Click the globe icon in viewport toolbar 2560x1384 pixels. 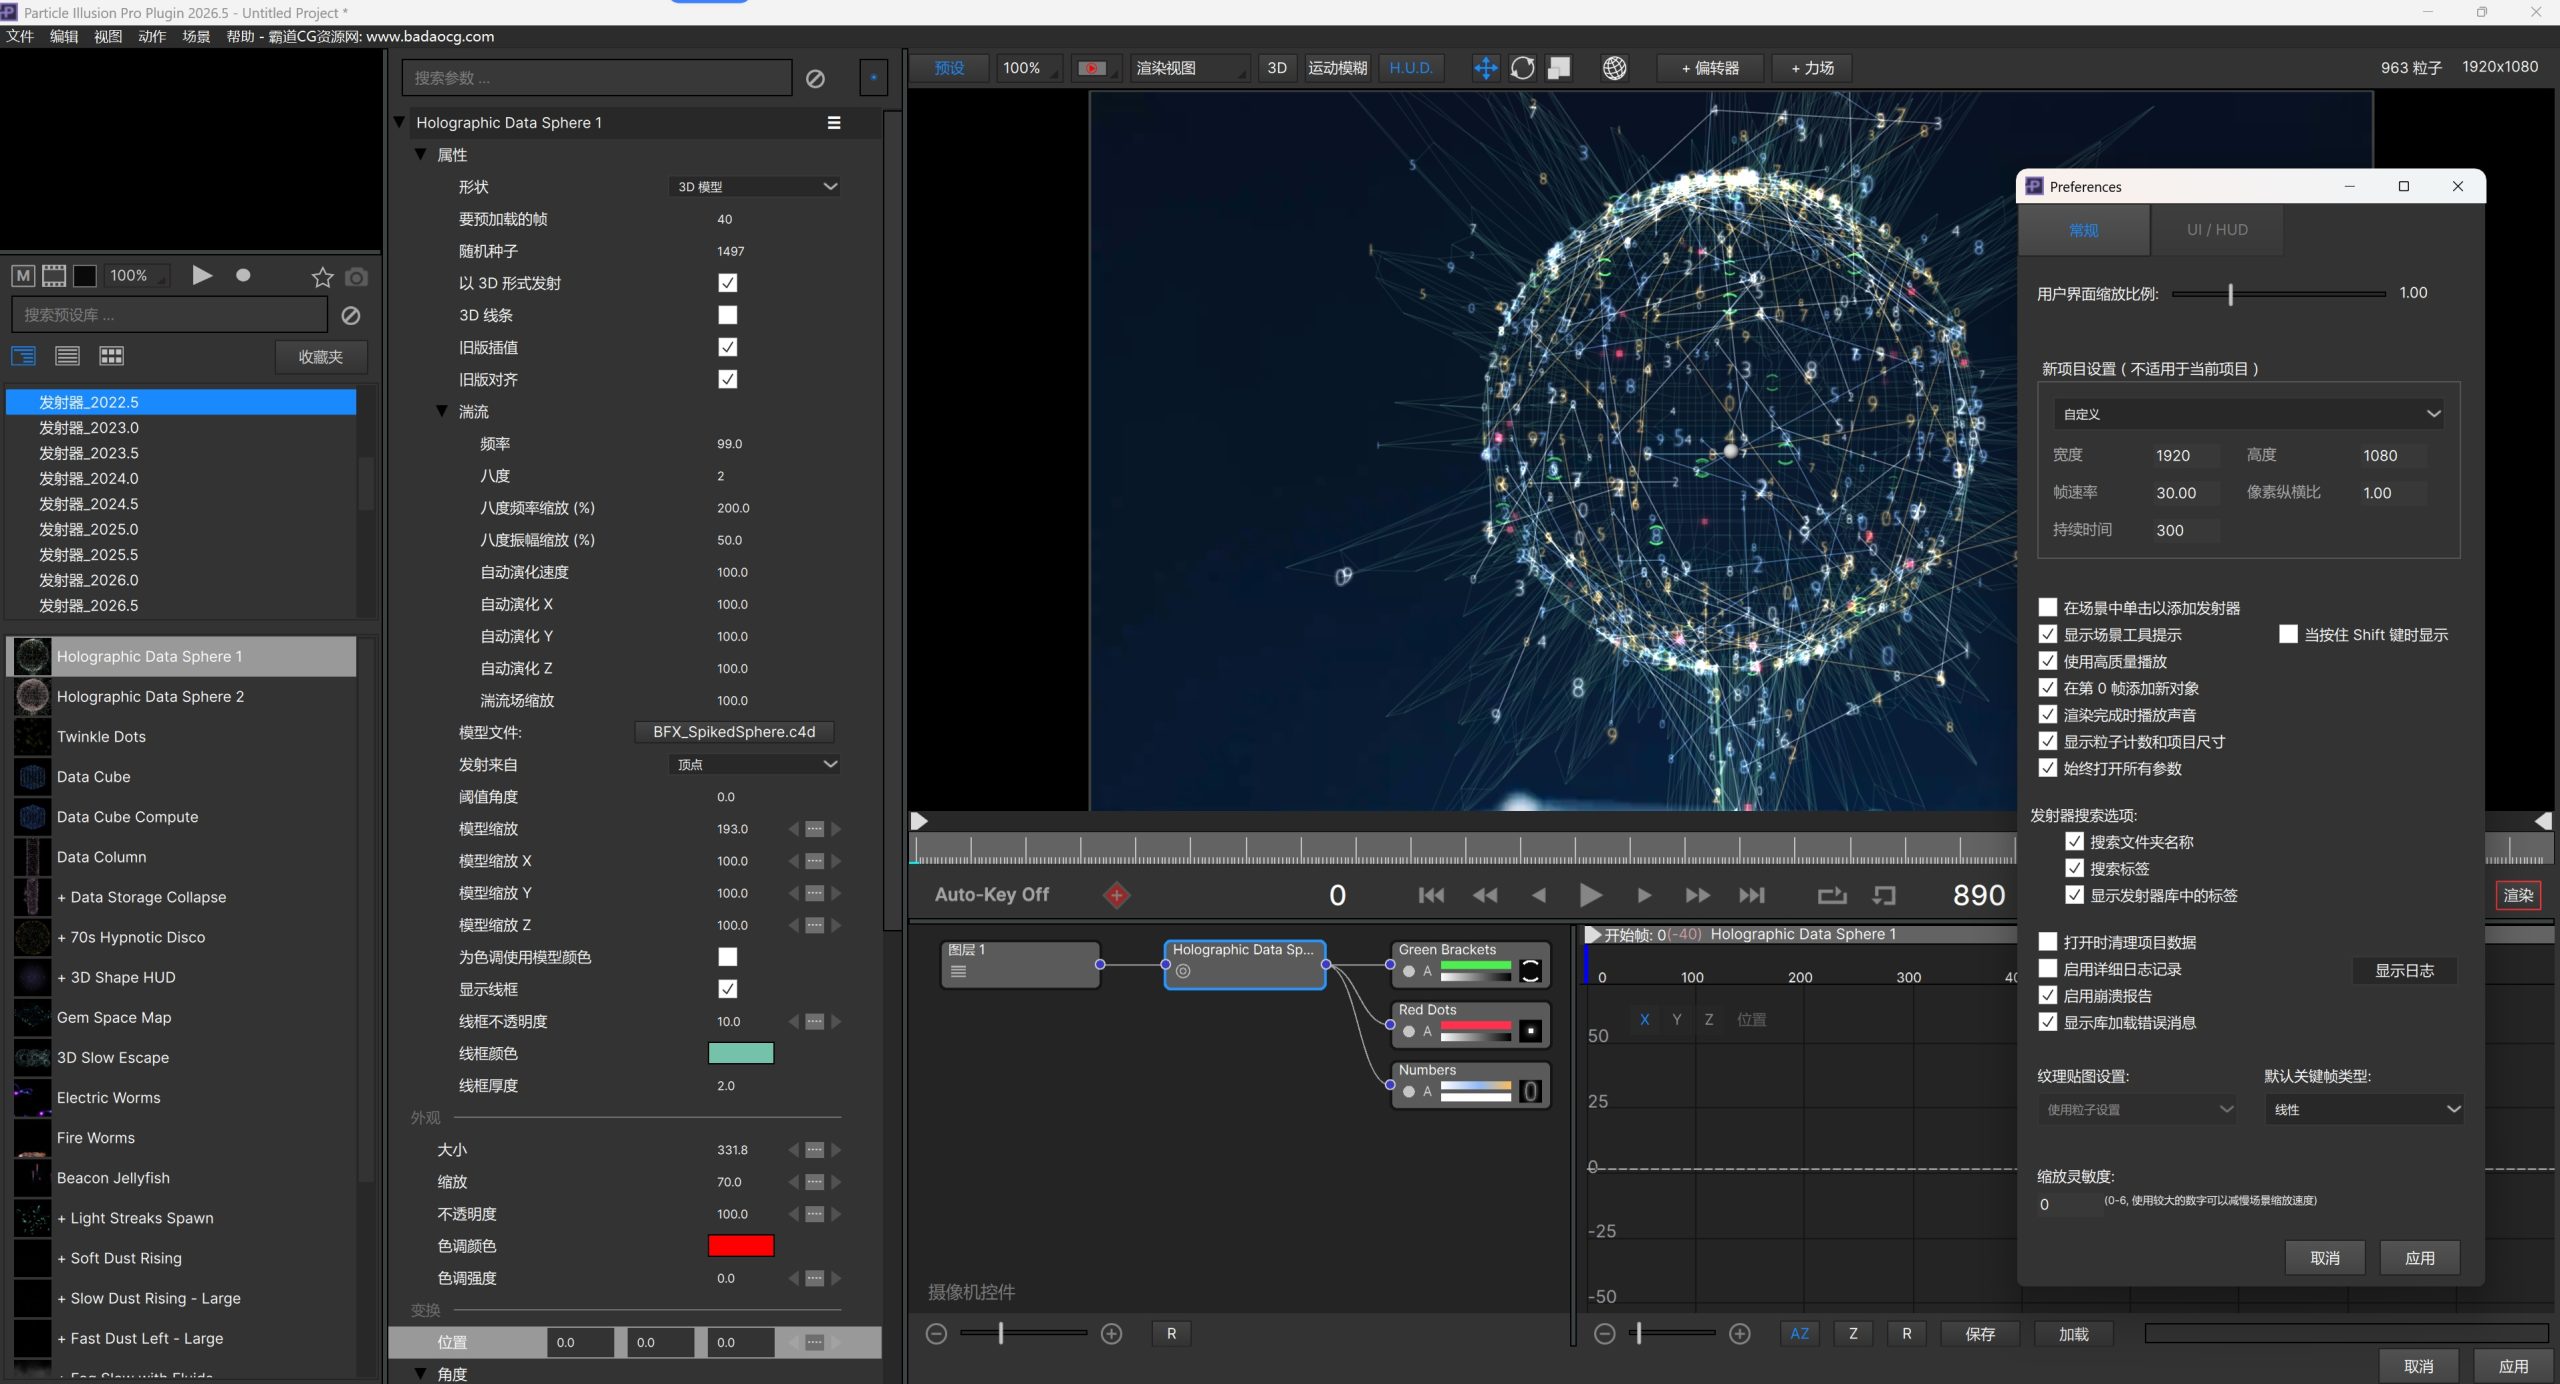pos(1614,68)
